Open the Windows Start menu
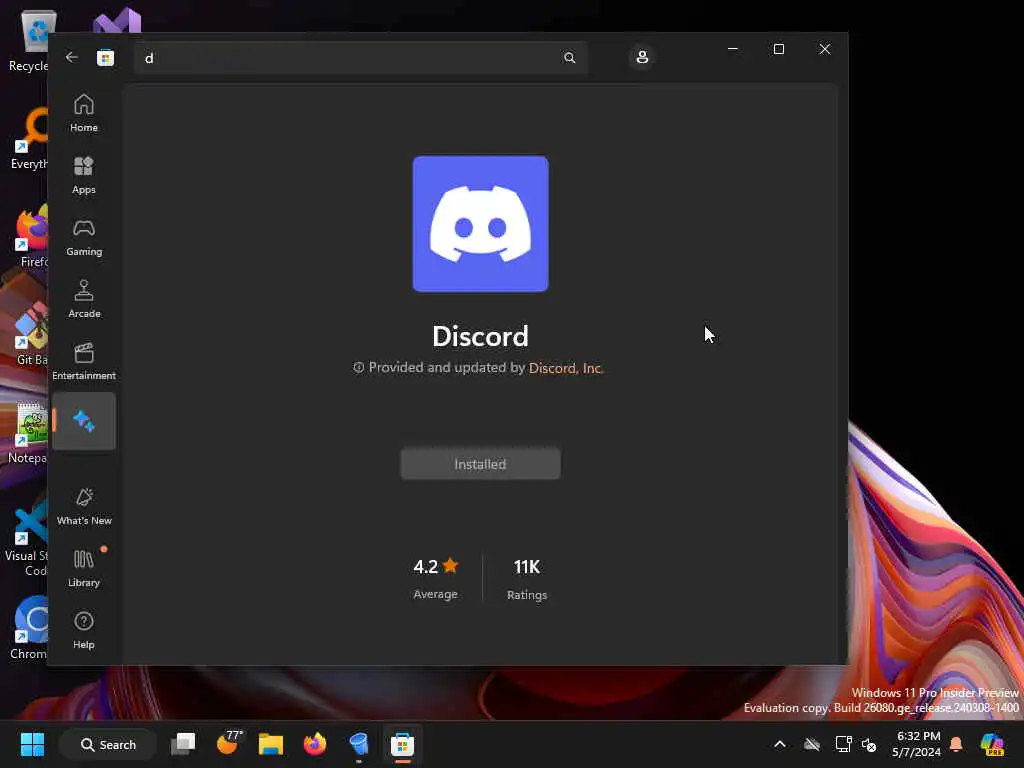The width and height of the screenshot is (1024, 768). [x=32, y=744]
